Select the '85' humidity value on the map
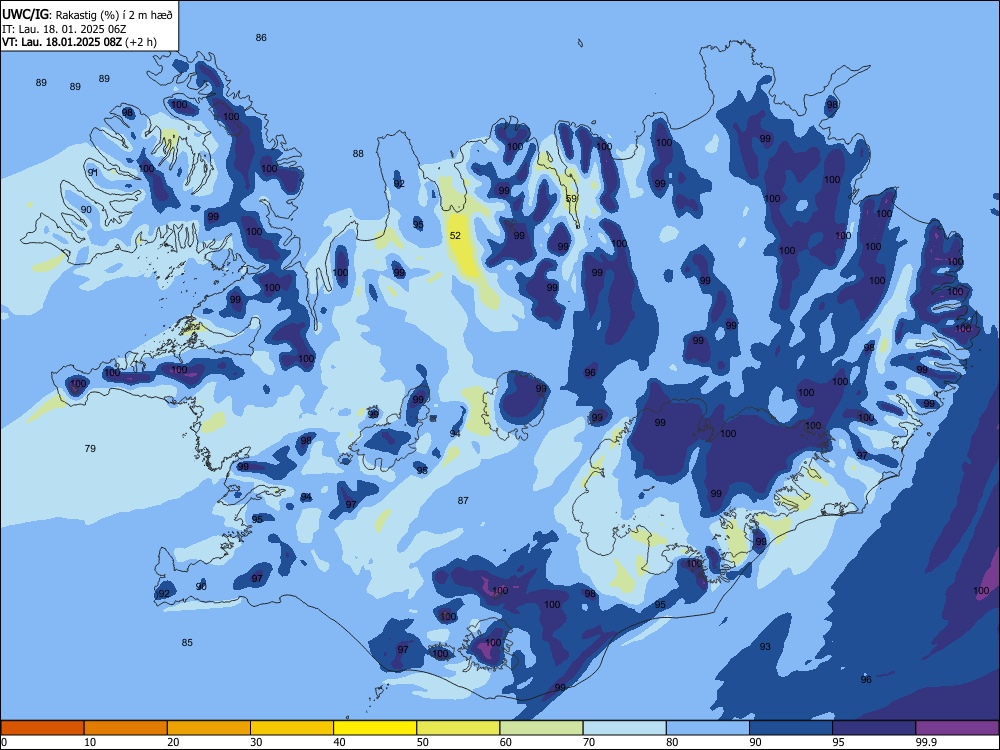This screenshot has height=750, width=1000. click(187, 642)
